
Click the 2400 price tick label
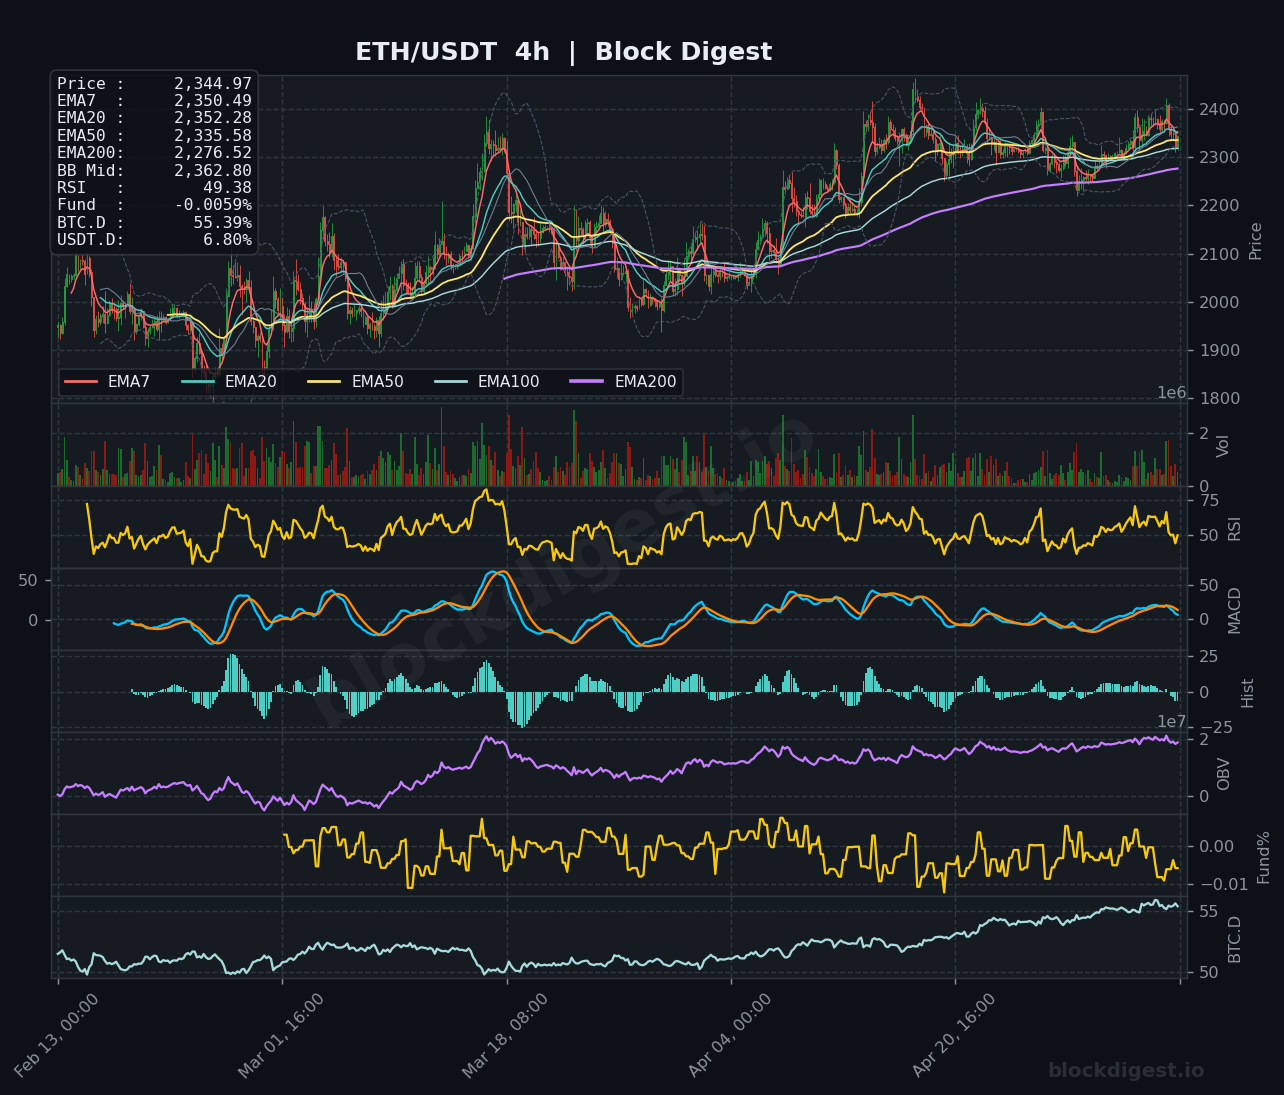(1220, 109)
